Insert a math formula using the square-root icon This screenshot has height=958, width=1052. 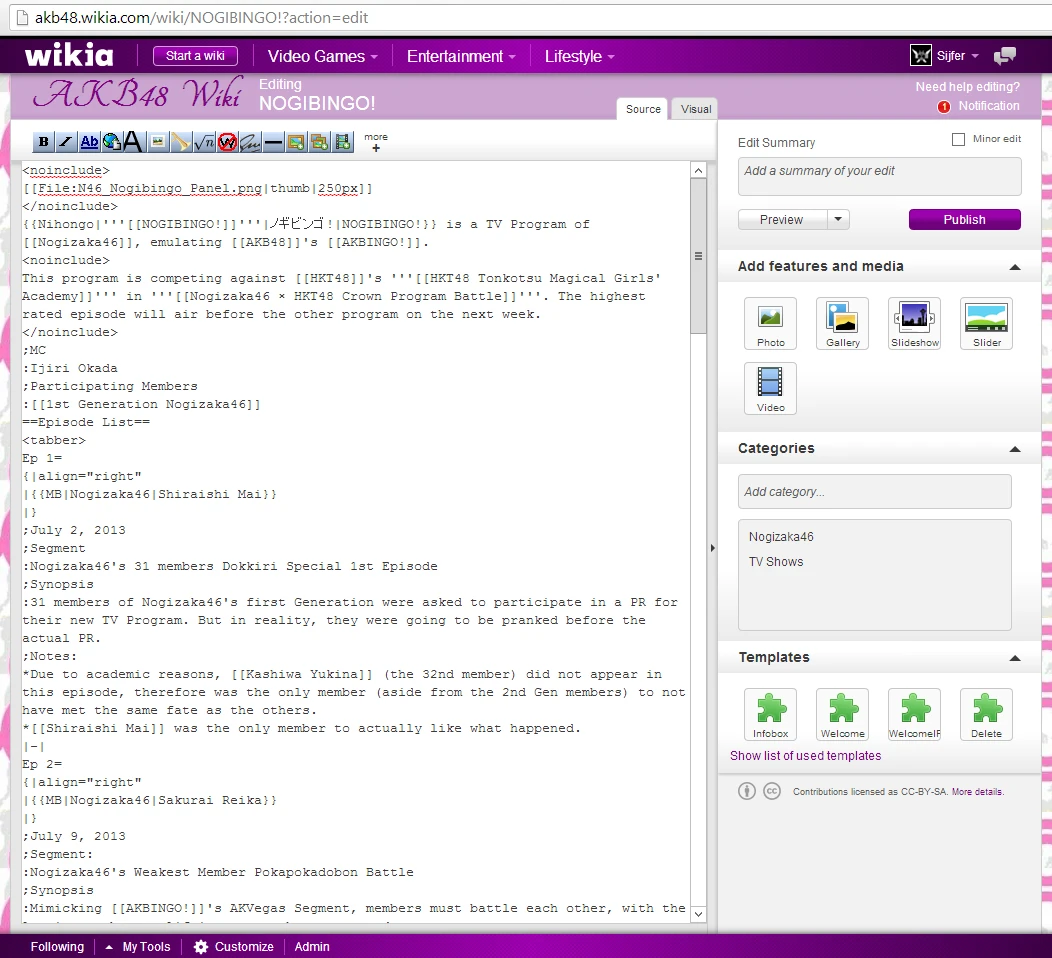(204, 142)
